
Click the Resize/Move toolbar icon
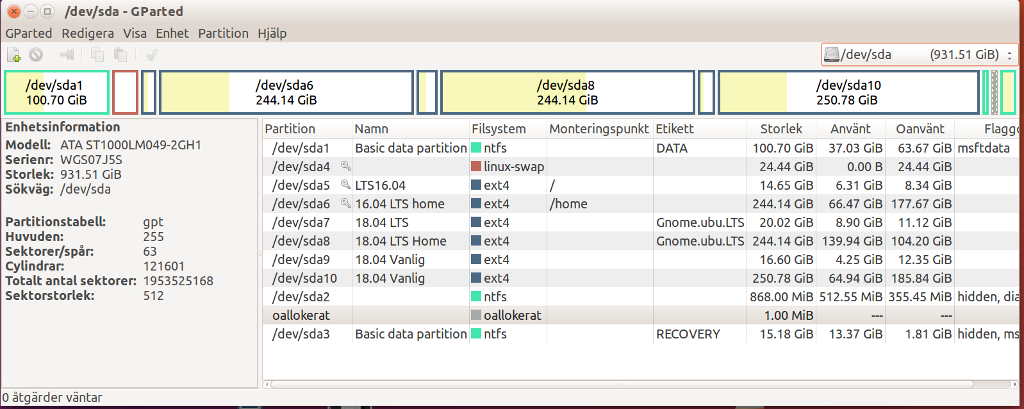(x=67, y=55)
